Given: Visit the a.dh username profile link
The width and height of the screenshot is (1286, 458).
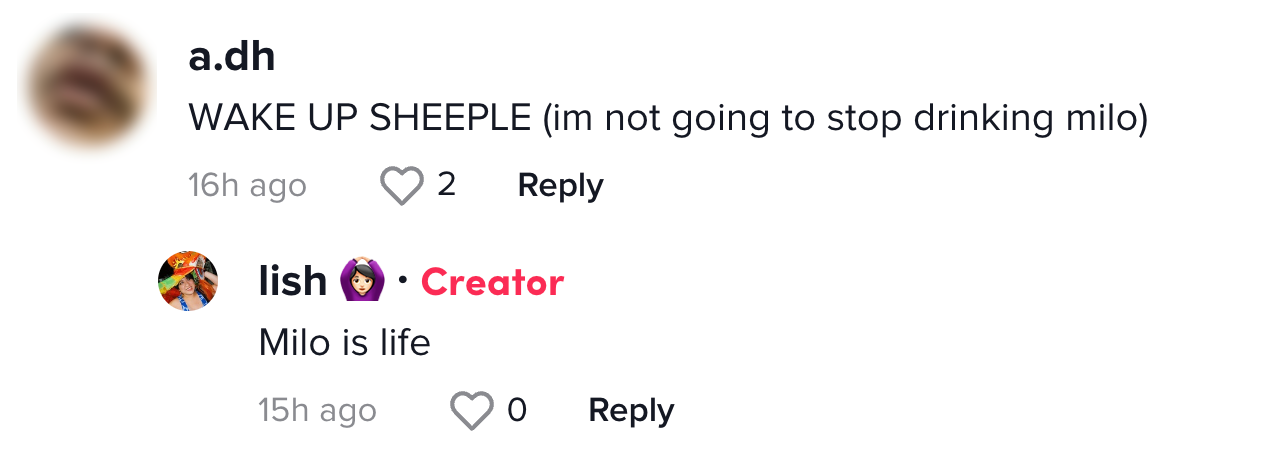Looking at the screenshot, I should (231, 58).
